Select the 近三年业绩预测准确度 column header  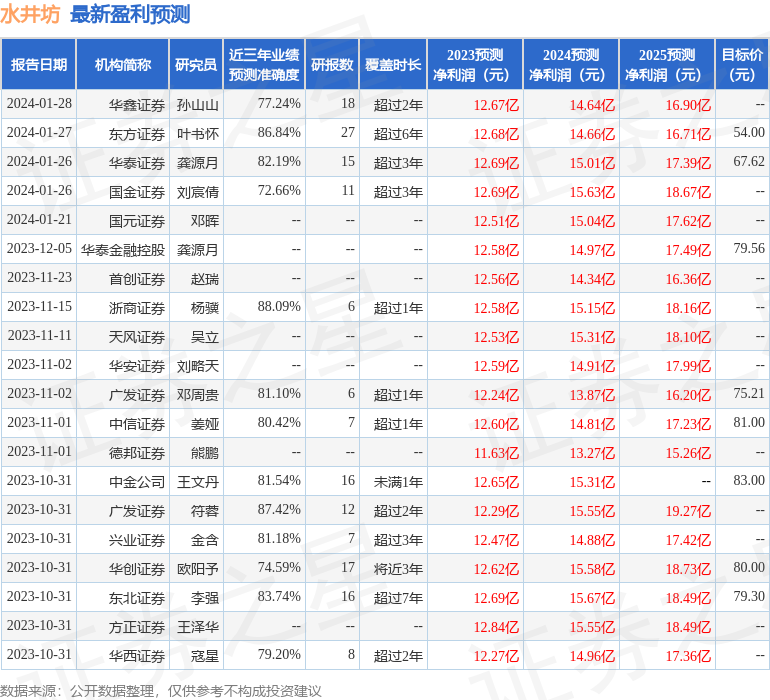click(x=264, y=65)
